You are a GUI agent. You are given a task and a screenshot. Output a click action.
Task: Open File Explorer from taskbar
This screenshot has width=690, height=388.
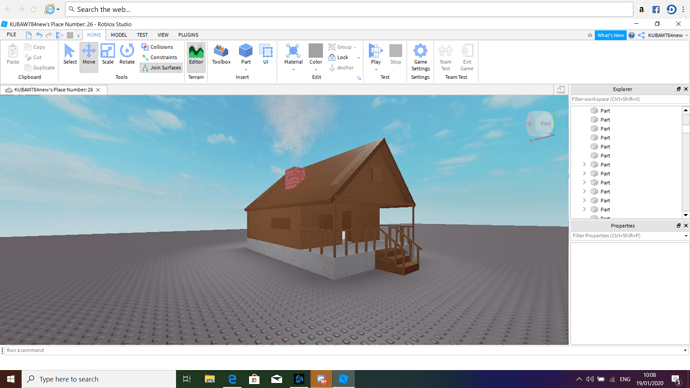209,379
